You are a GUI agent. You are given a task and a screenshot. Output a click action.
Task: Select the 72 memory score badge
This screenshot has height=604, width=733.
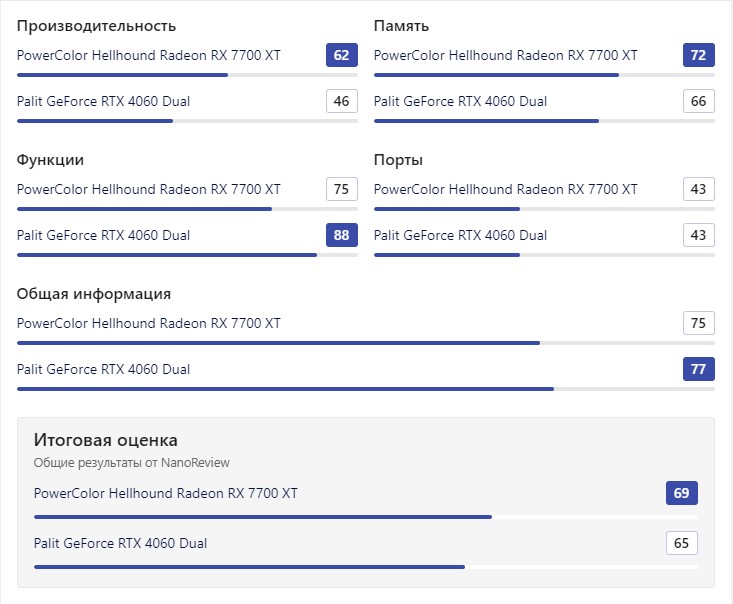click(698, 55)
